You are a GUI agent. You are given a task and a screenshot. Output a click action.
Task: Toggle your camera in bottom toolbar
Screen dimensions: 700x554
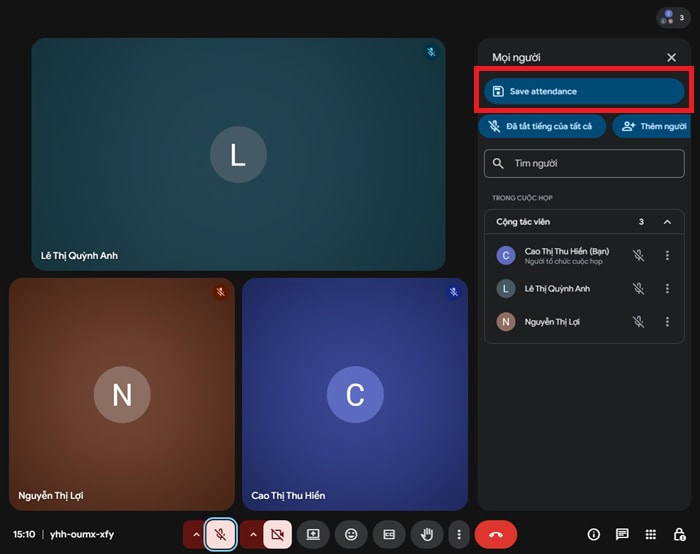277,534
